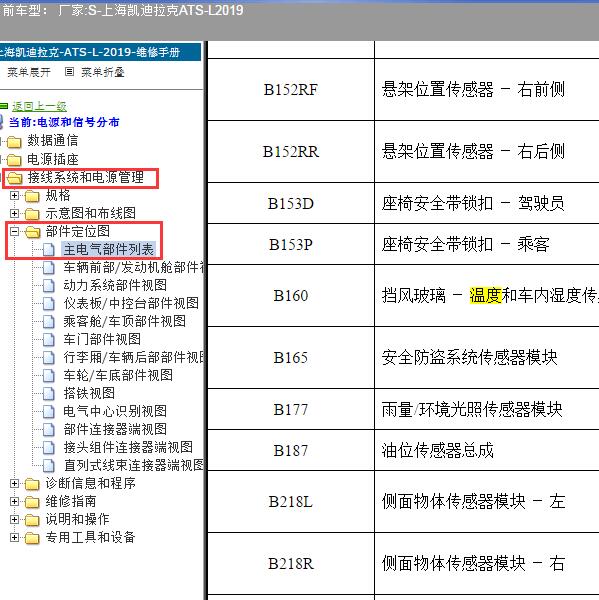This screenshot has height=600, width=599.
Task: Click 悬架位置传感器 - 右前侧 description
Action: [x=473, y=90]
